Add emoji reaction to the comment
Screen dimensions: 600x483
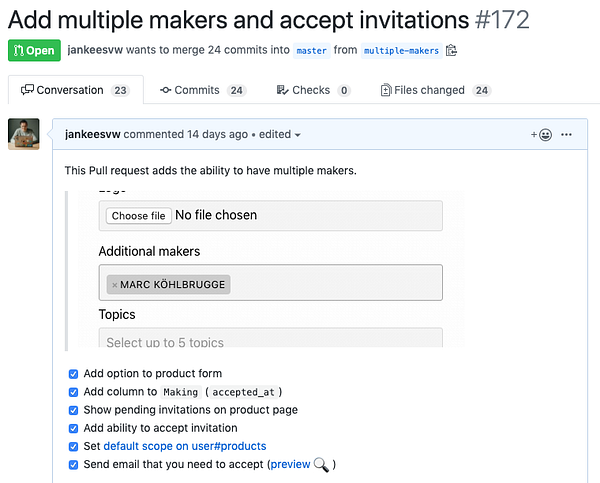coord(541,134)
